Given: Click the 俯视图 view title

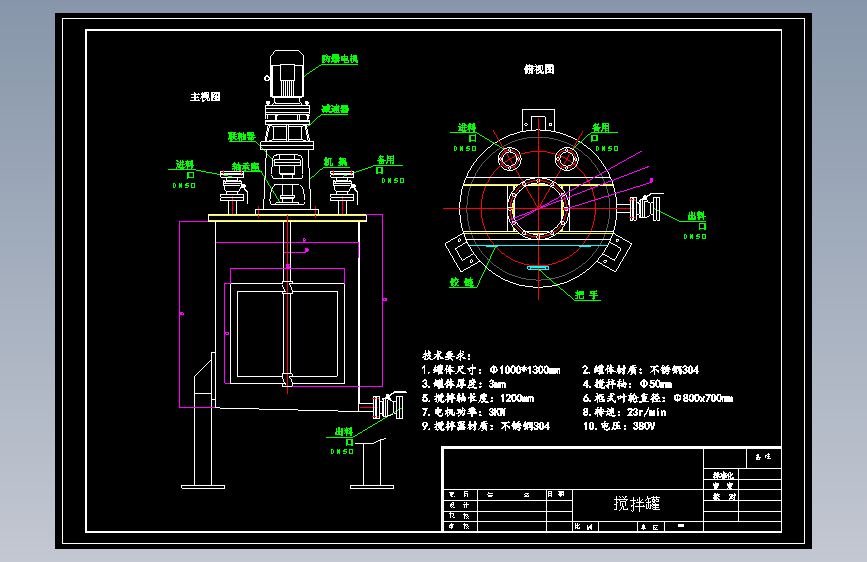Looking at the screenshot, I should (x=539, y=69).
